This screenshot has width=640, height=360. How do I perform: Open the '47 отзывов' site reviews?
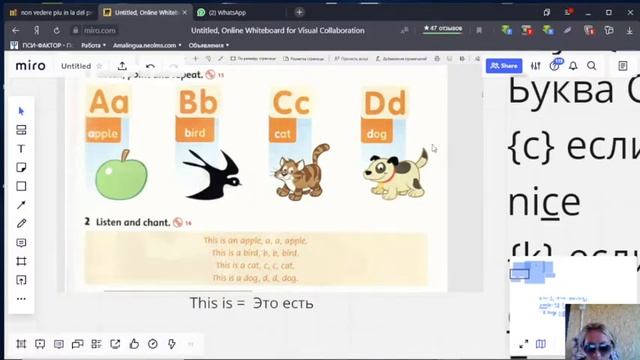click(x=442, y=29)
